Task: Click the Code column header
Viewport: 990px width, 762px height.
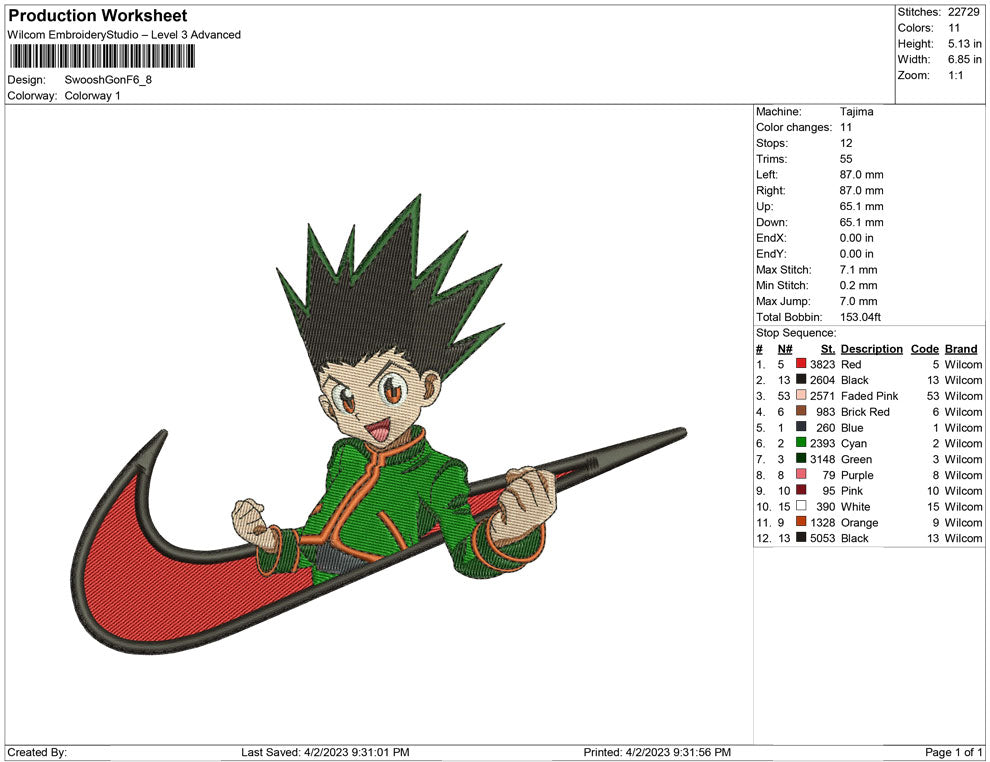Action: [x=924, y=348]
